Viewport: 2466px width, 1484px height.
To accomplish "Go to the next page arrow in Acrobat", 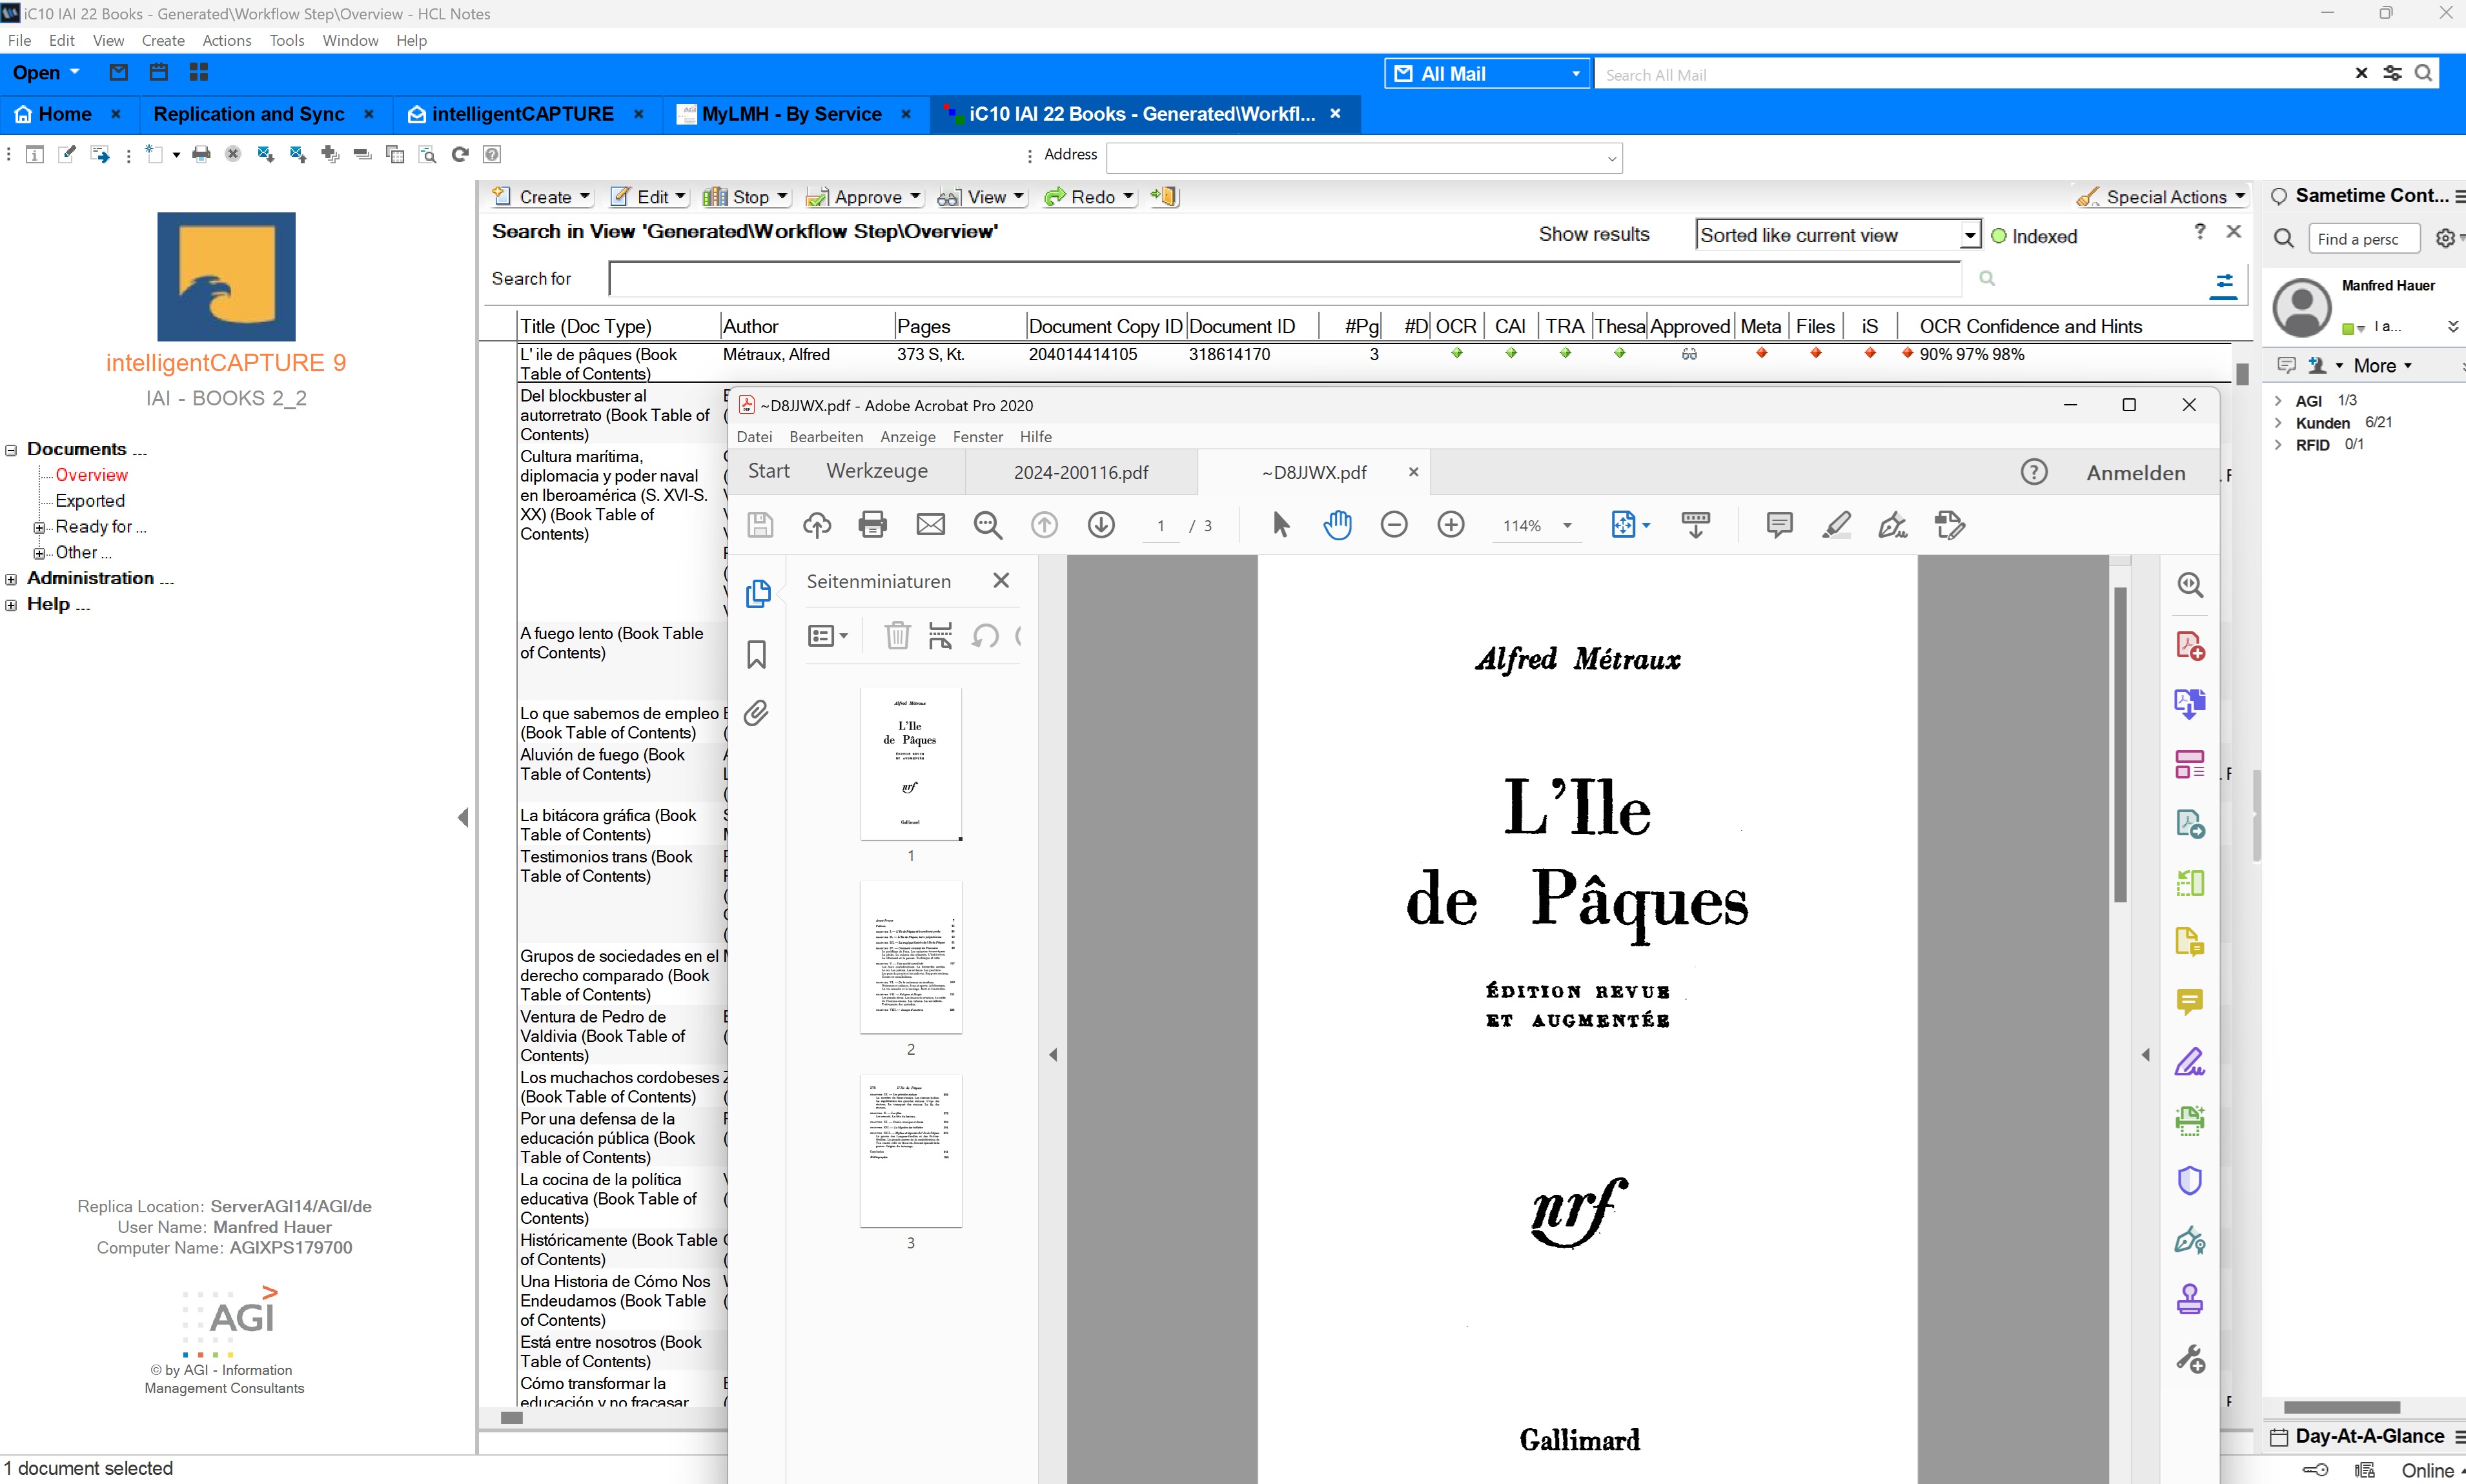I will coord(1101,525).
